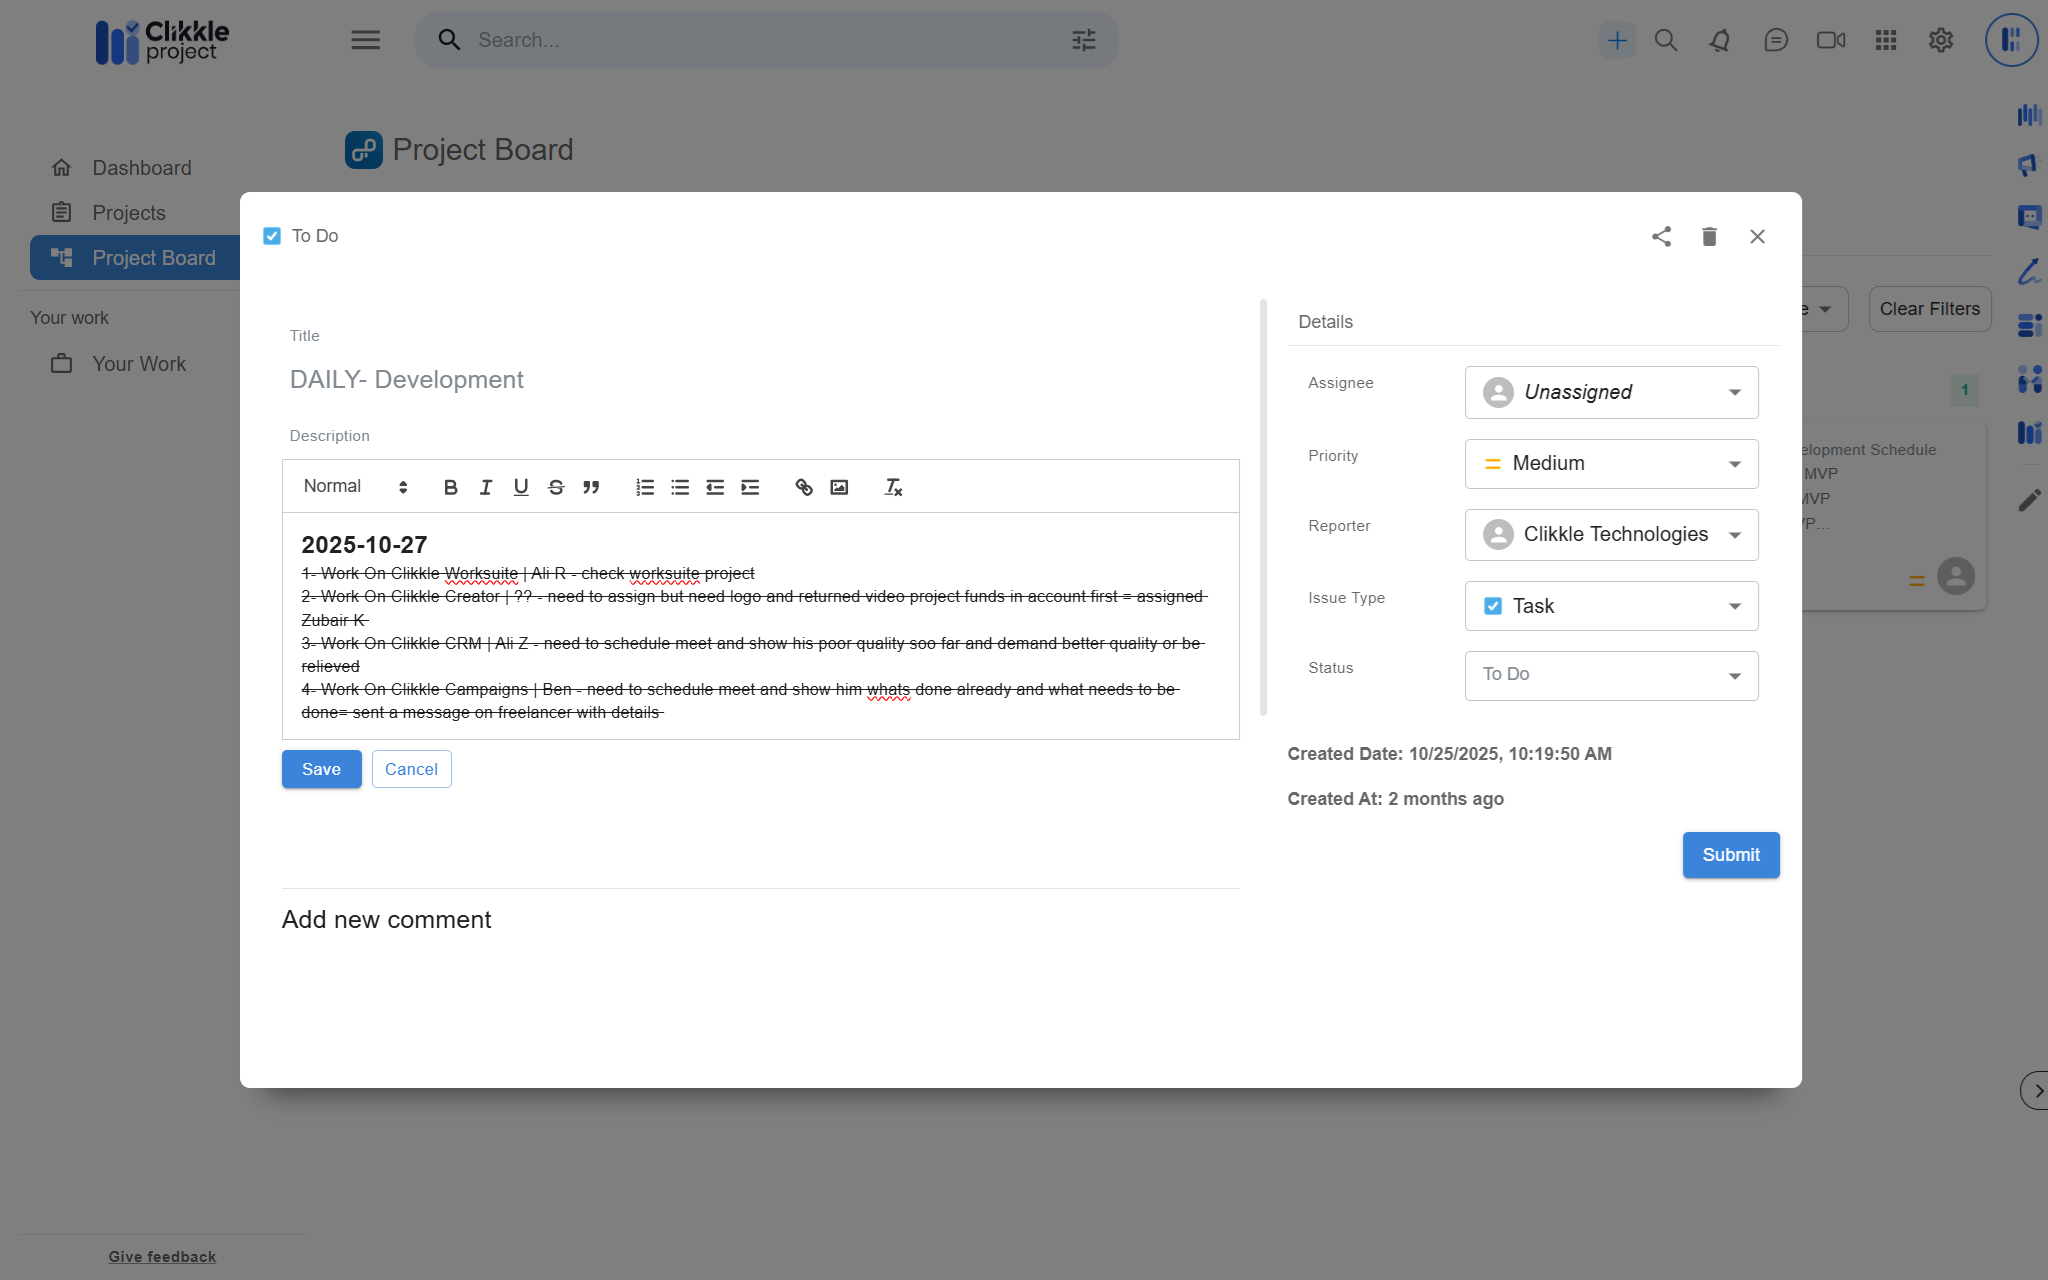Insert a link into description
This screenshot has height=1280, width=2048.
click(804, 487)
